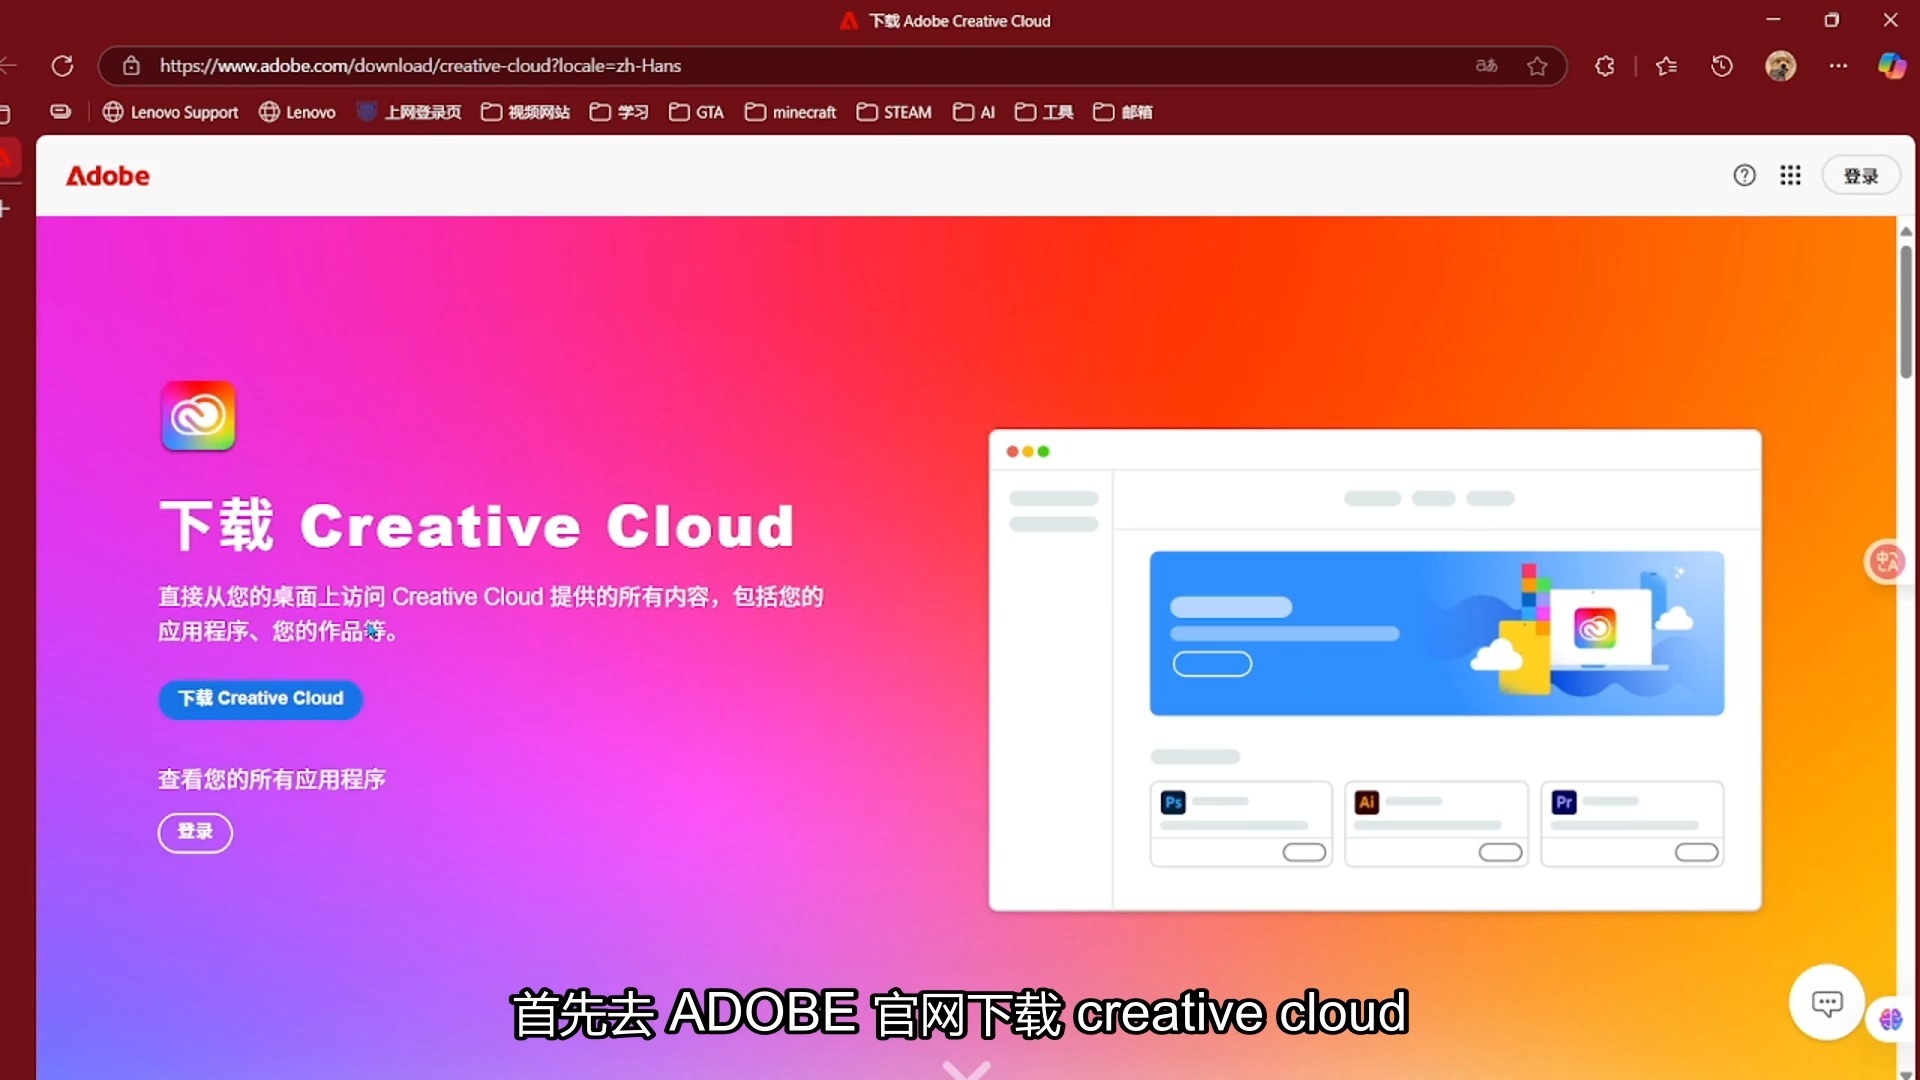Click the 下载 Creative Cloud heading
The image size is (1920, 1080).
point(477,525)
